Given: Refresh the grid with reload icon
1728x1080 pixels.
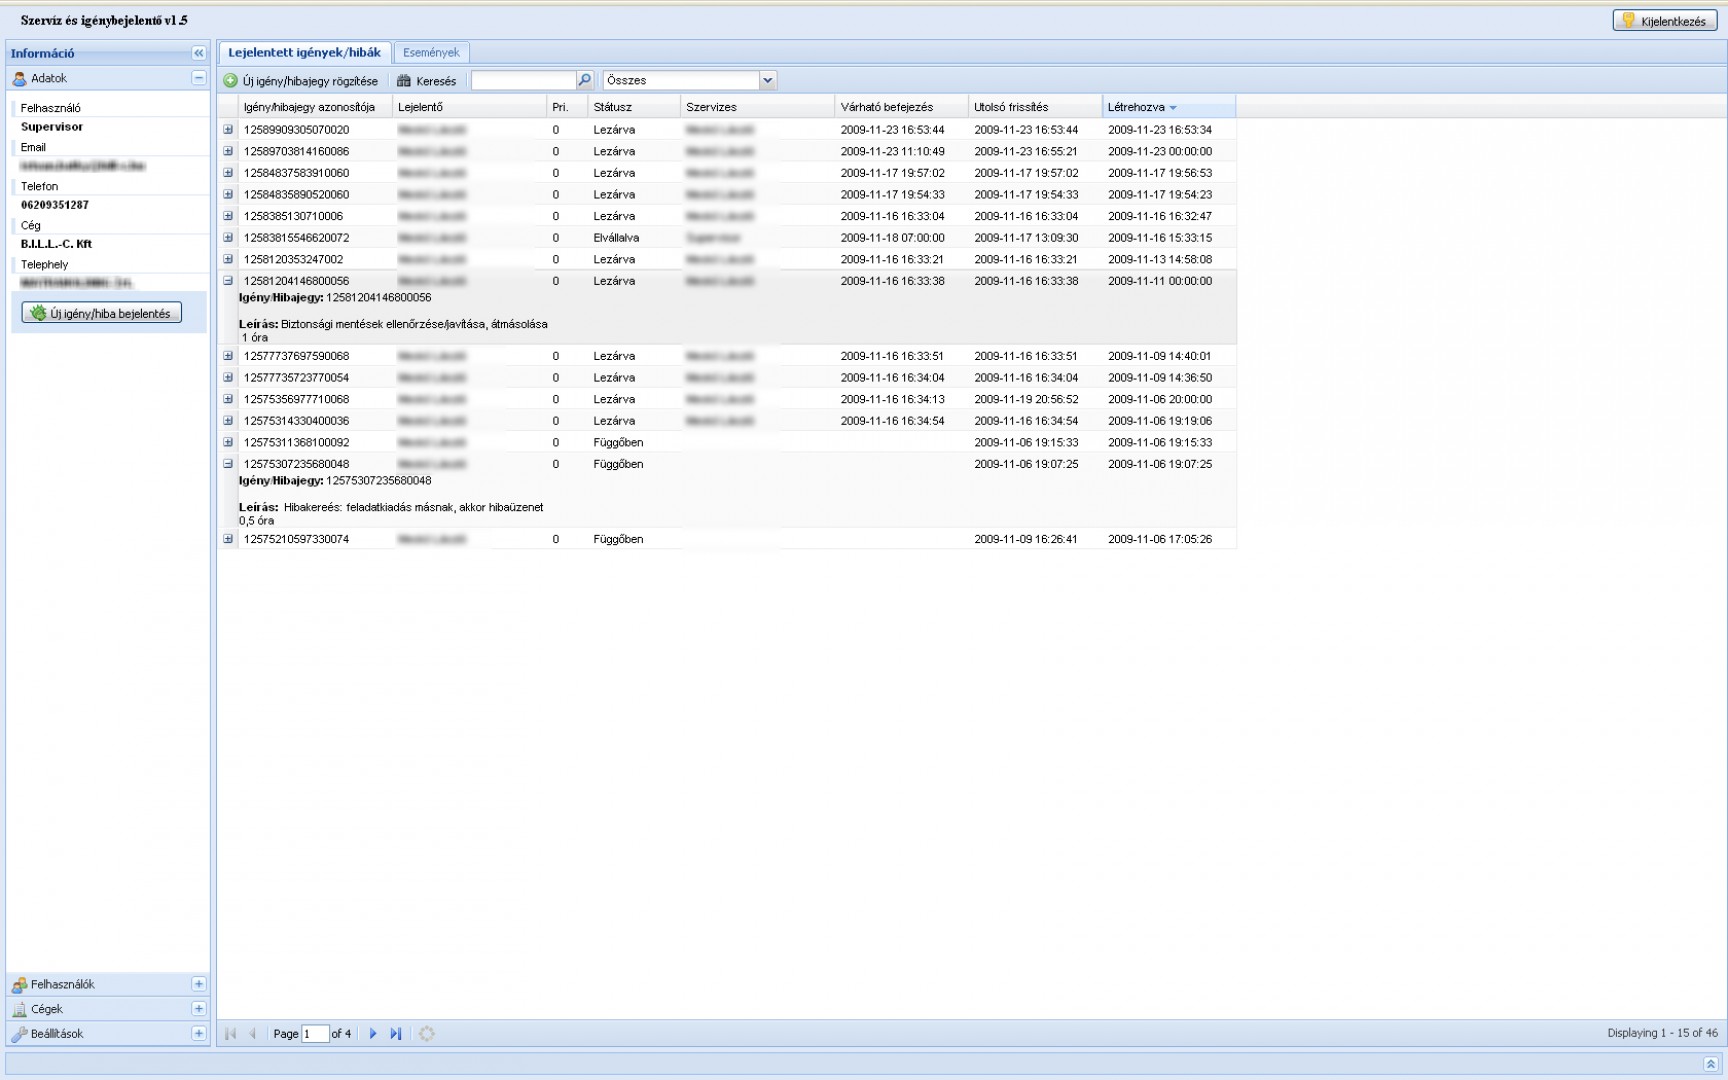Looking at the screenshot, I should coord(427,1034).
